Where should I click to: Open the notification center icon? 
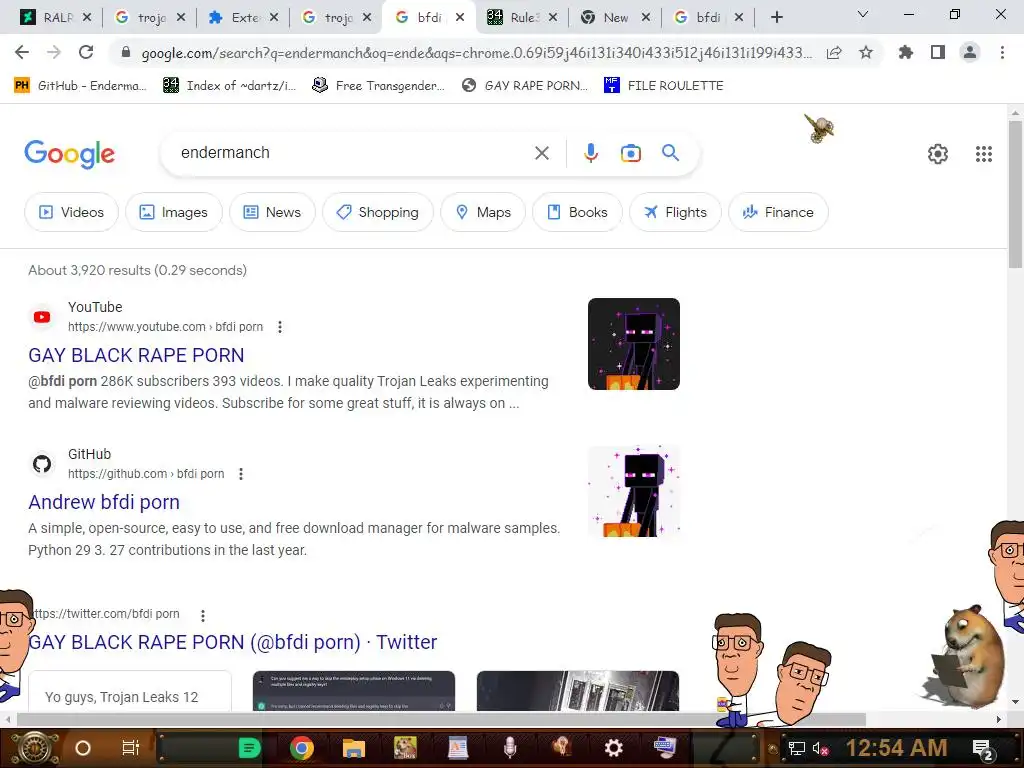(x=982, y=748)
